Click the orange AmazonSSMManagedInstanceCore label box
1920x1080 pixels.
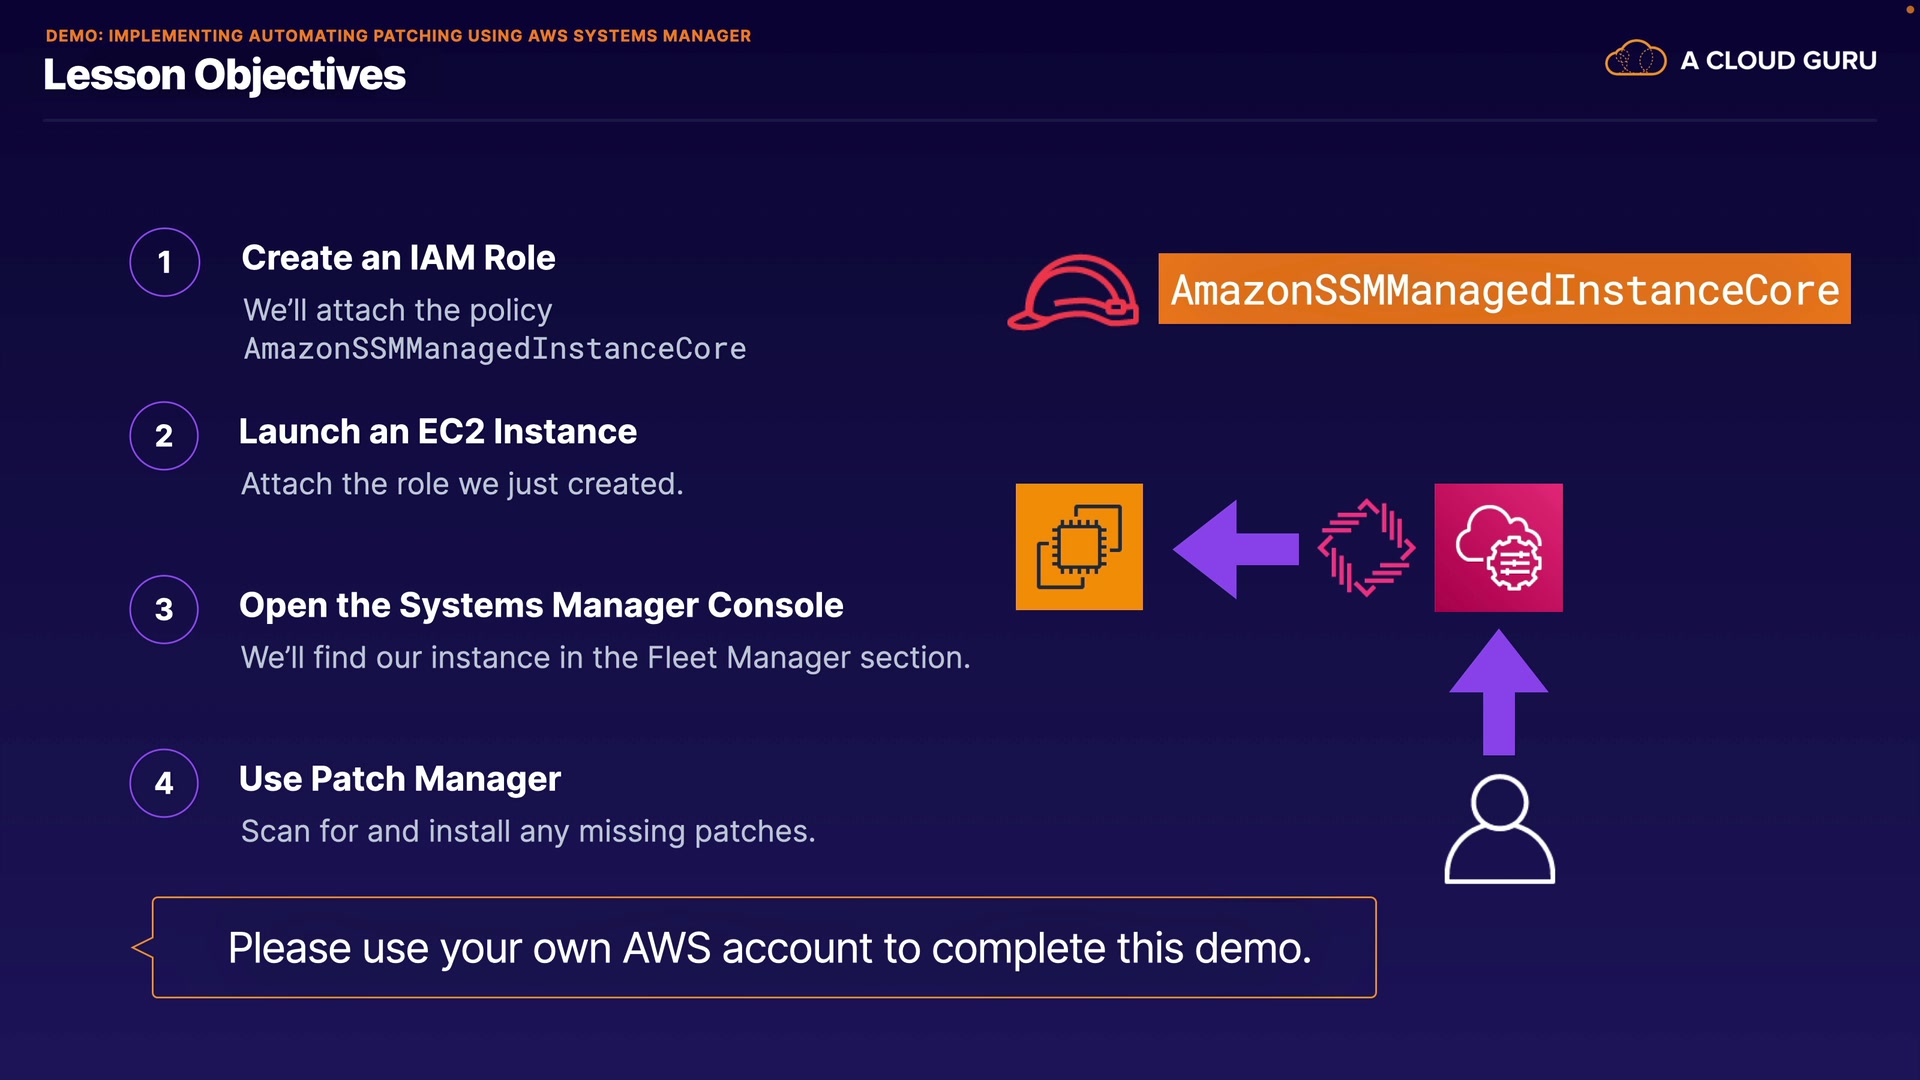1504,289
